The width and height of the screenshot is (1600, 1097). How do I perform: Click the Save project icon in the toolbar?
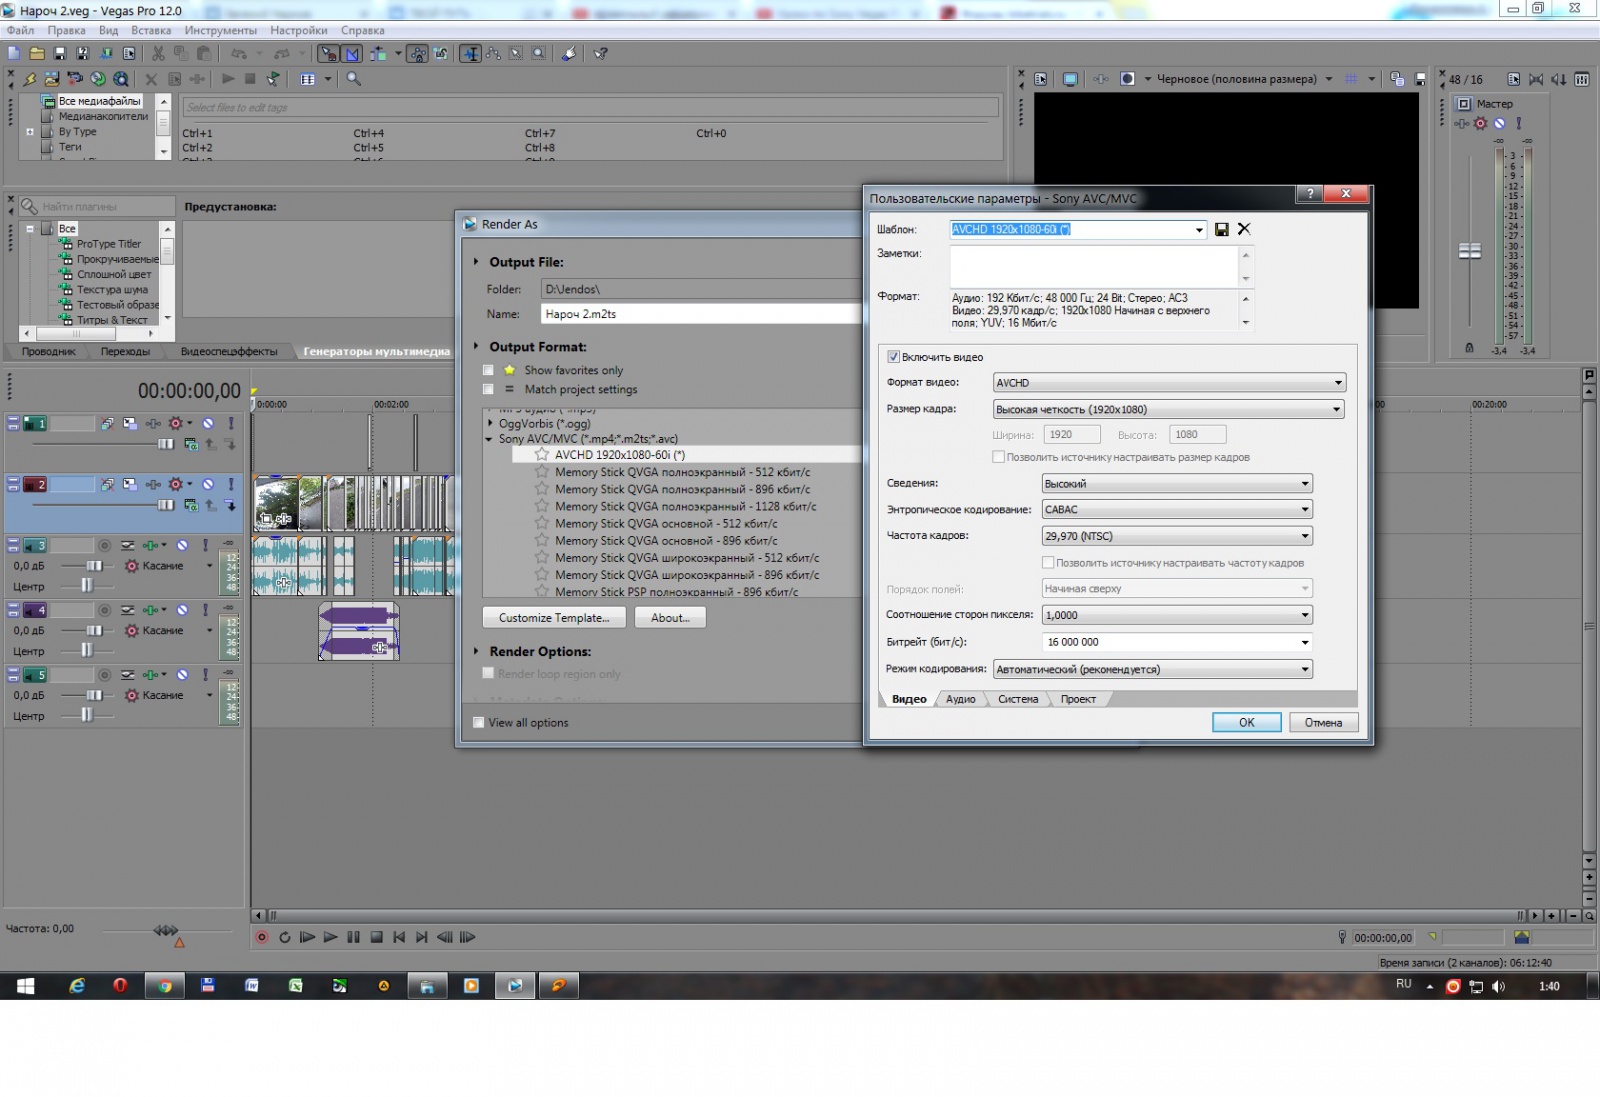(x=59, y=54)
